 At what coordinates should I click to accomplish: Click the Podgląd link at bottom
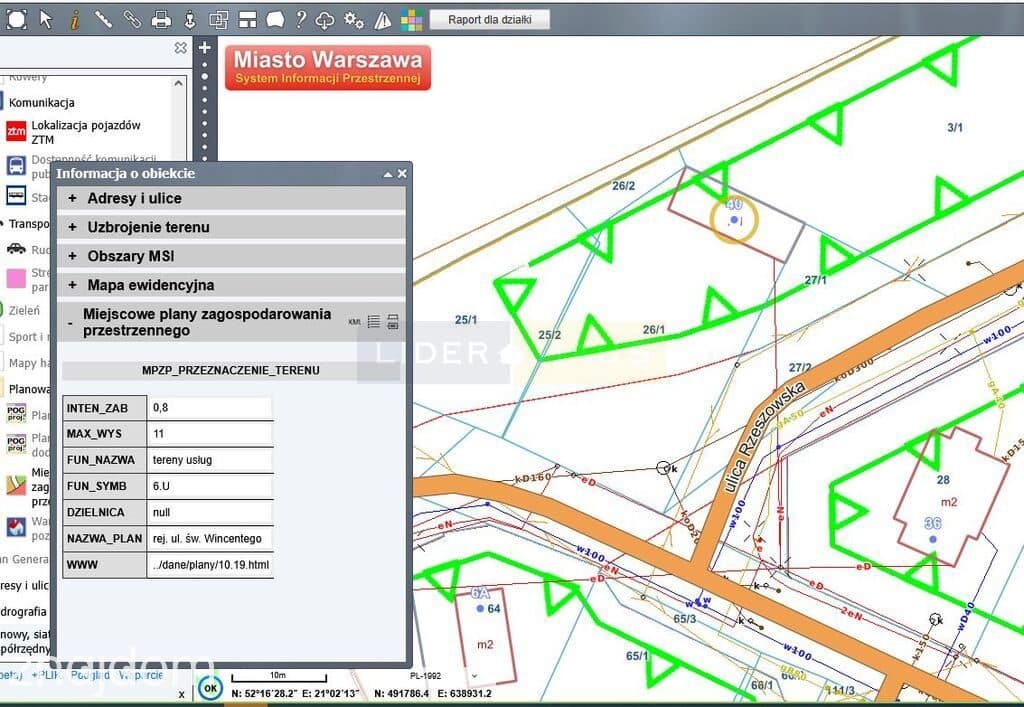[x=90, y=674]
